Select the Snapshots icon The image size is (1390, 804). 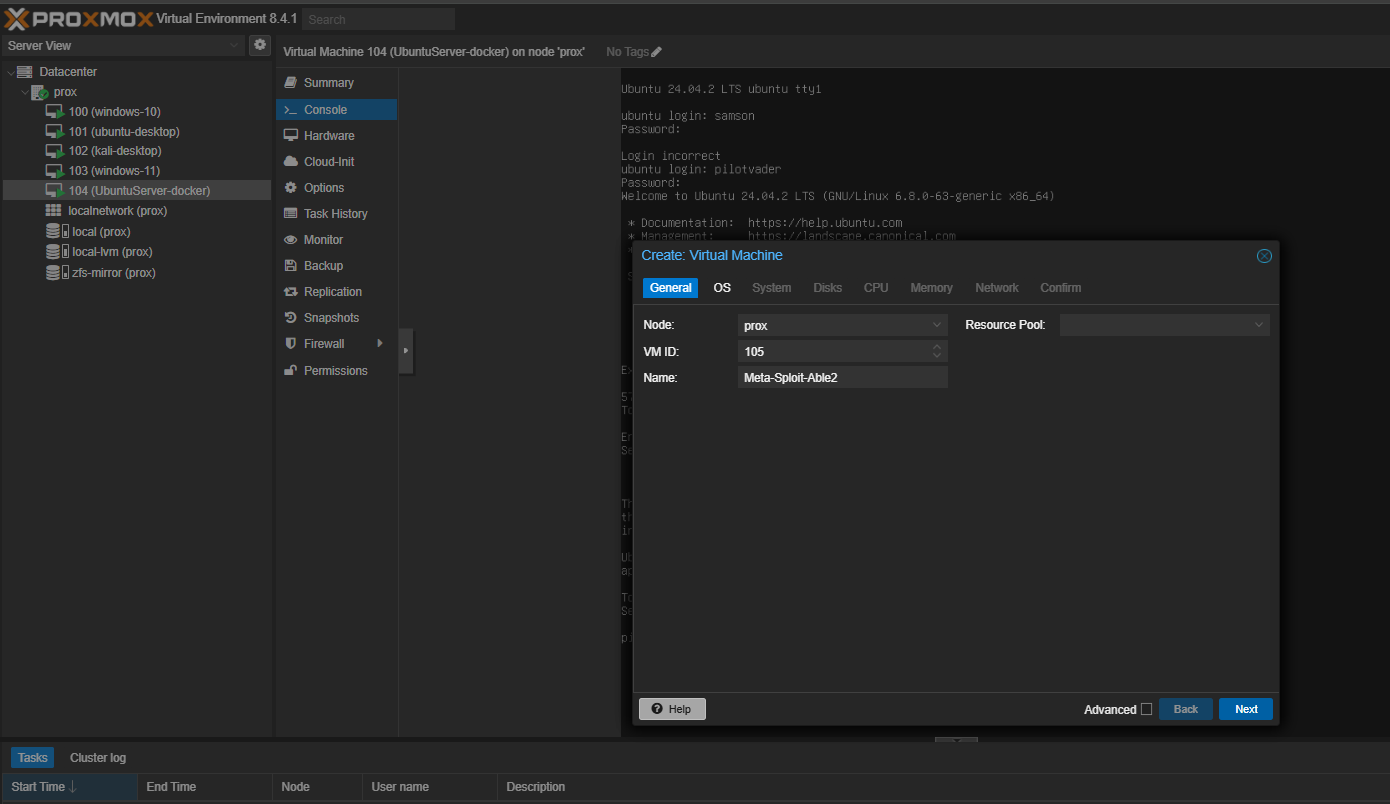[x=330, y=317]
